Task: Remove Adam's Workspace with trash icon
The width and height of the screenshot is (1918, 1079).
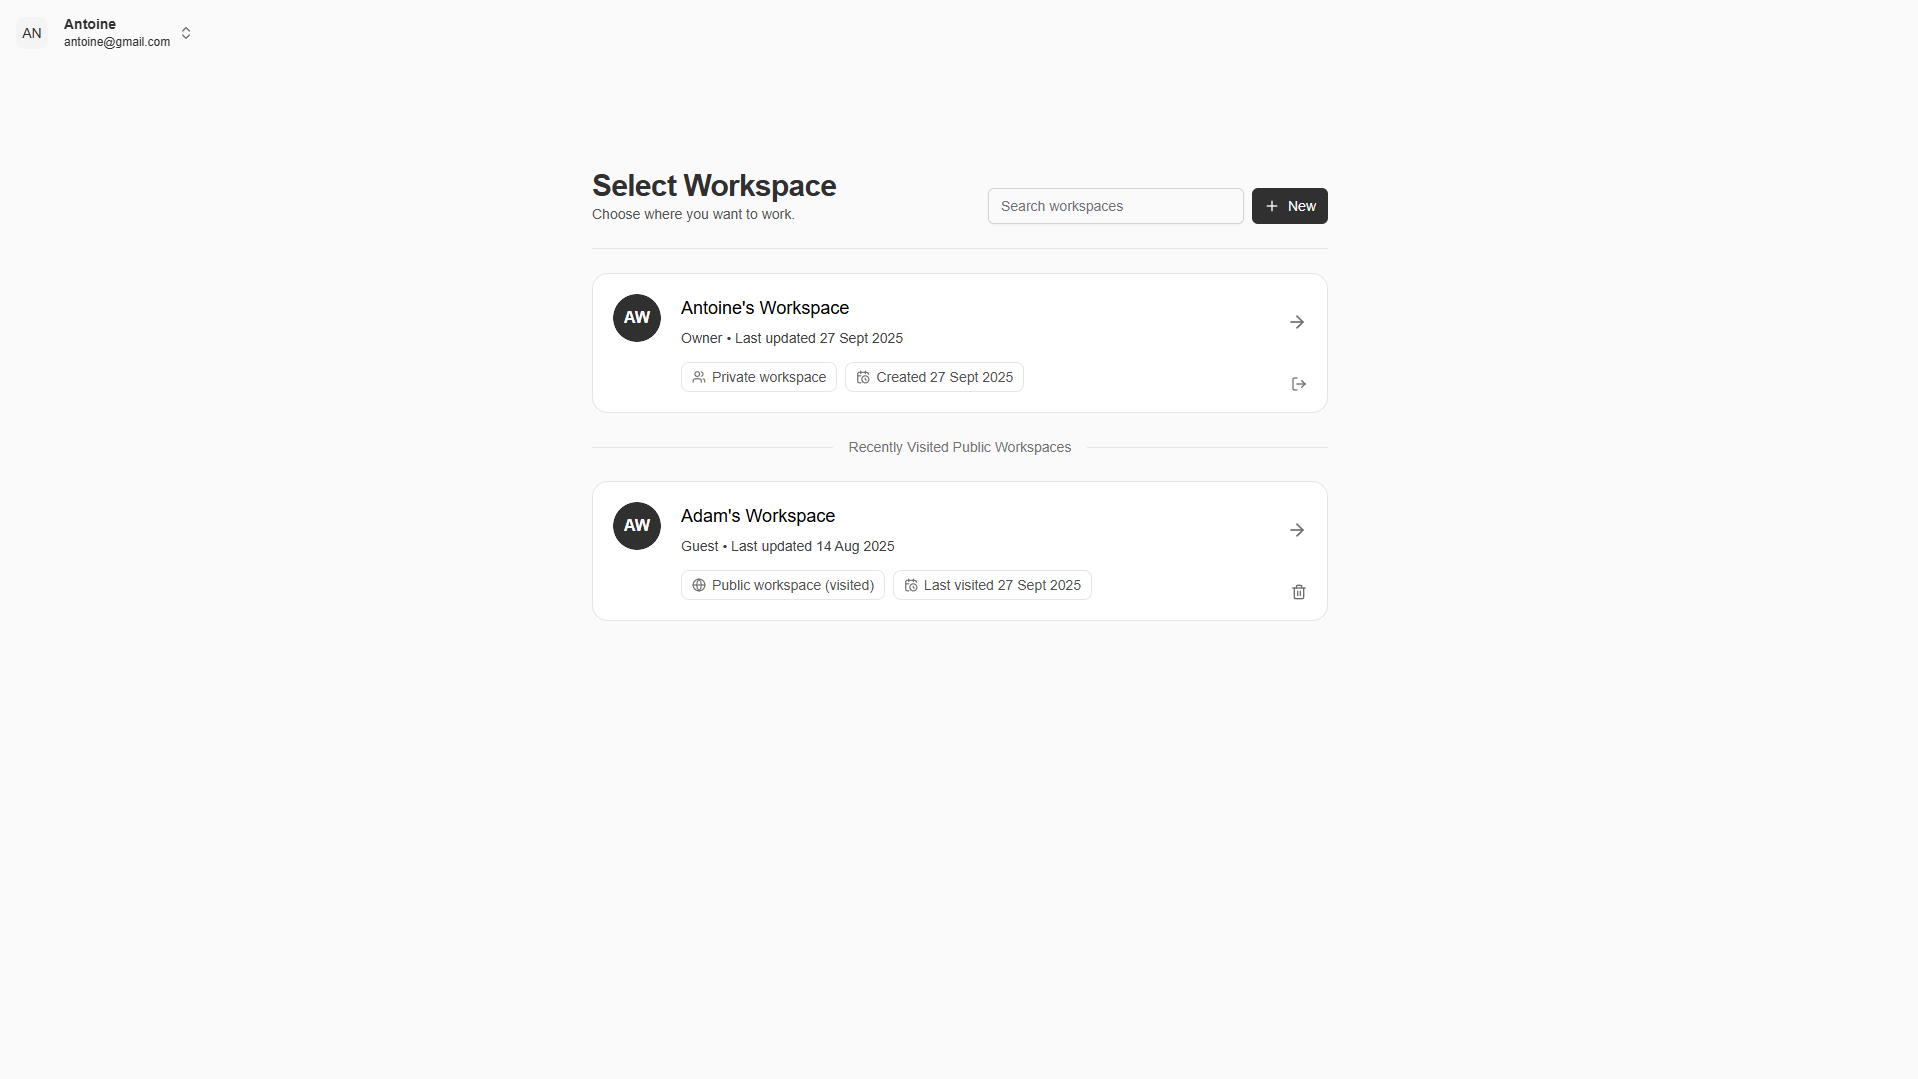Action: tap(1299, 592)
